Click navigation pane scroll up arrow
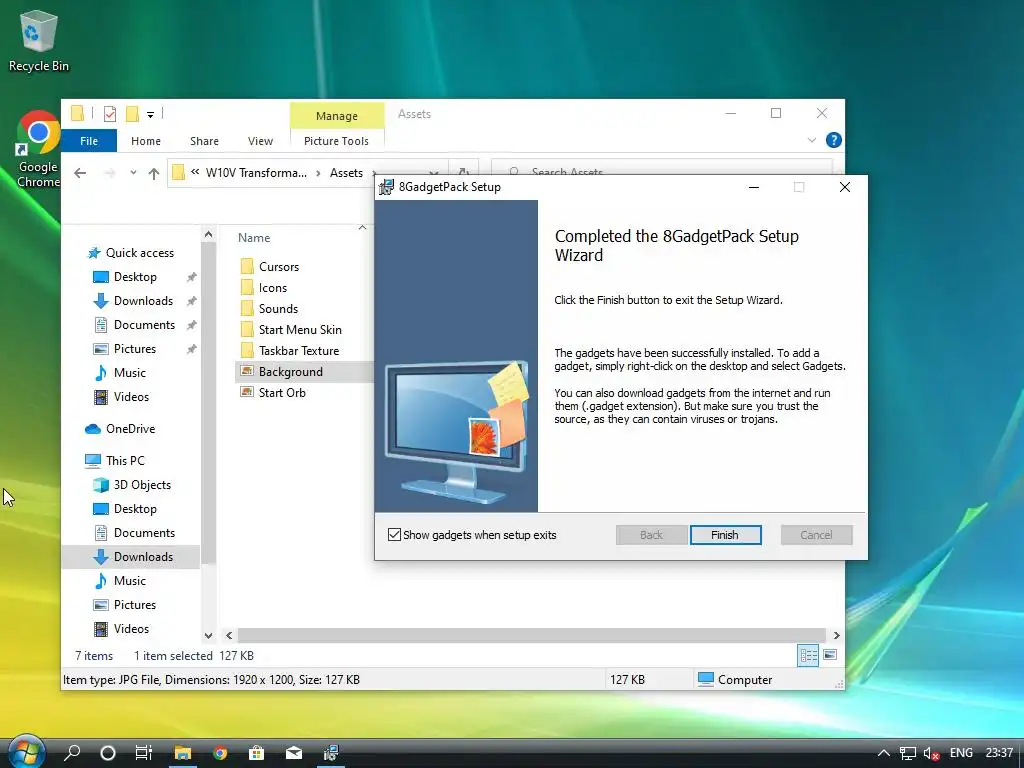The height and width of the screenshot is (768, 1024). 208,234
